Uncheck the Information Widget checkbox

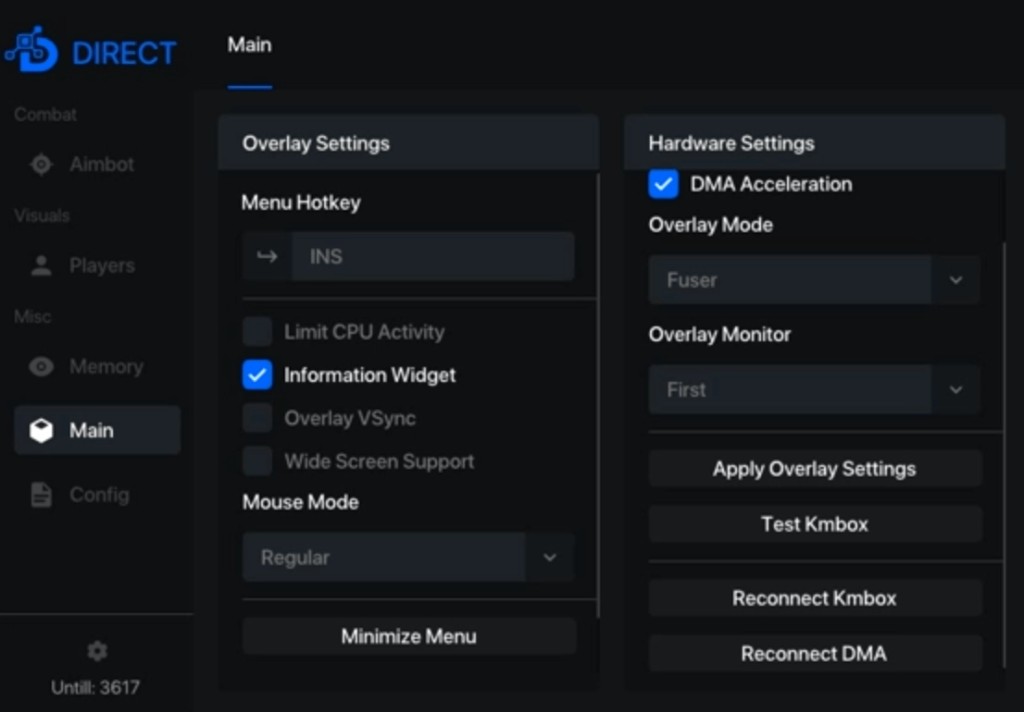click(x=258, y=375)
